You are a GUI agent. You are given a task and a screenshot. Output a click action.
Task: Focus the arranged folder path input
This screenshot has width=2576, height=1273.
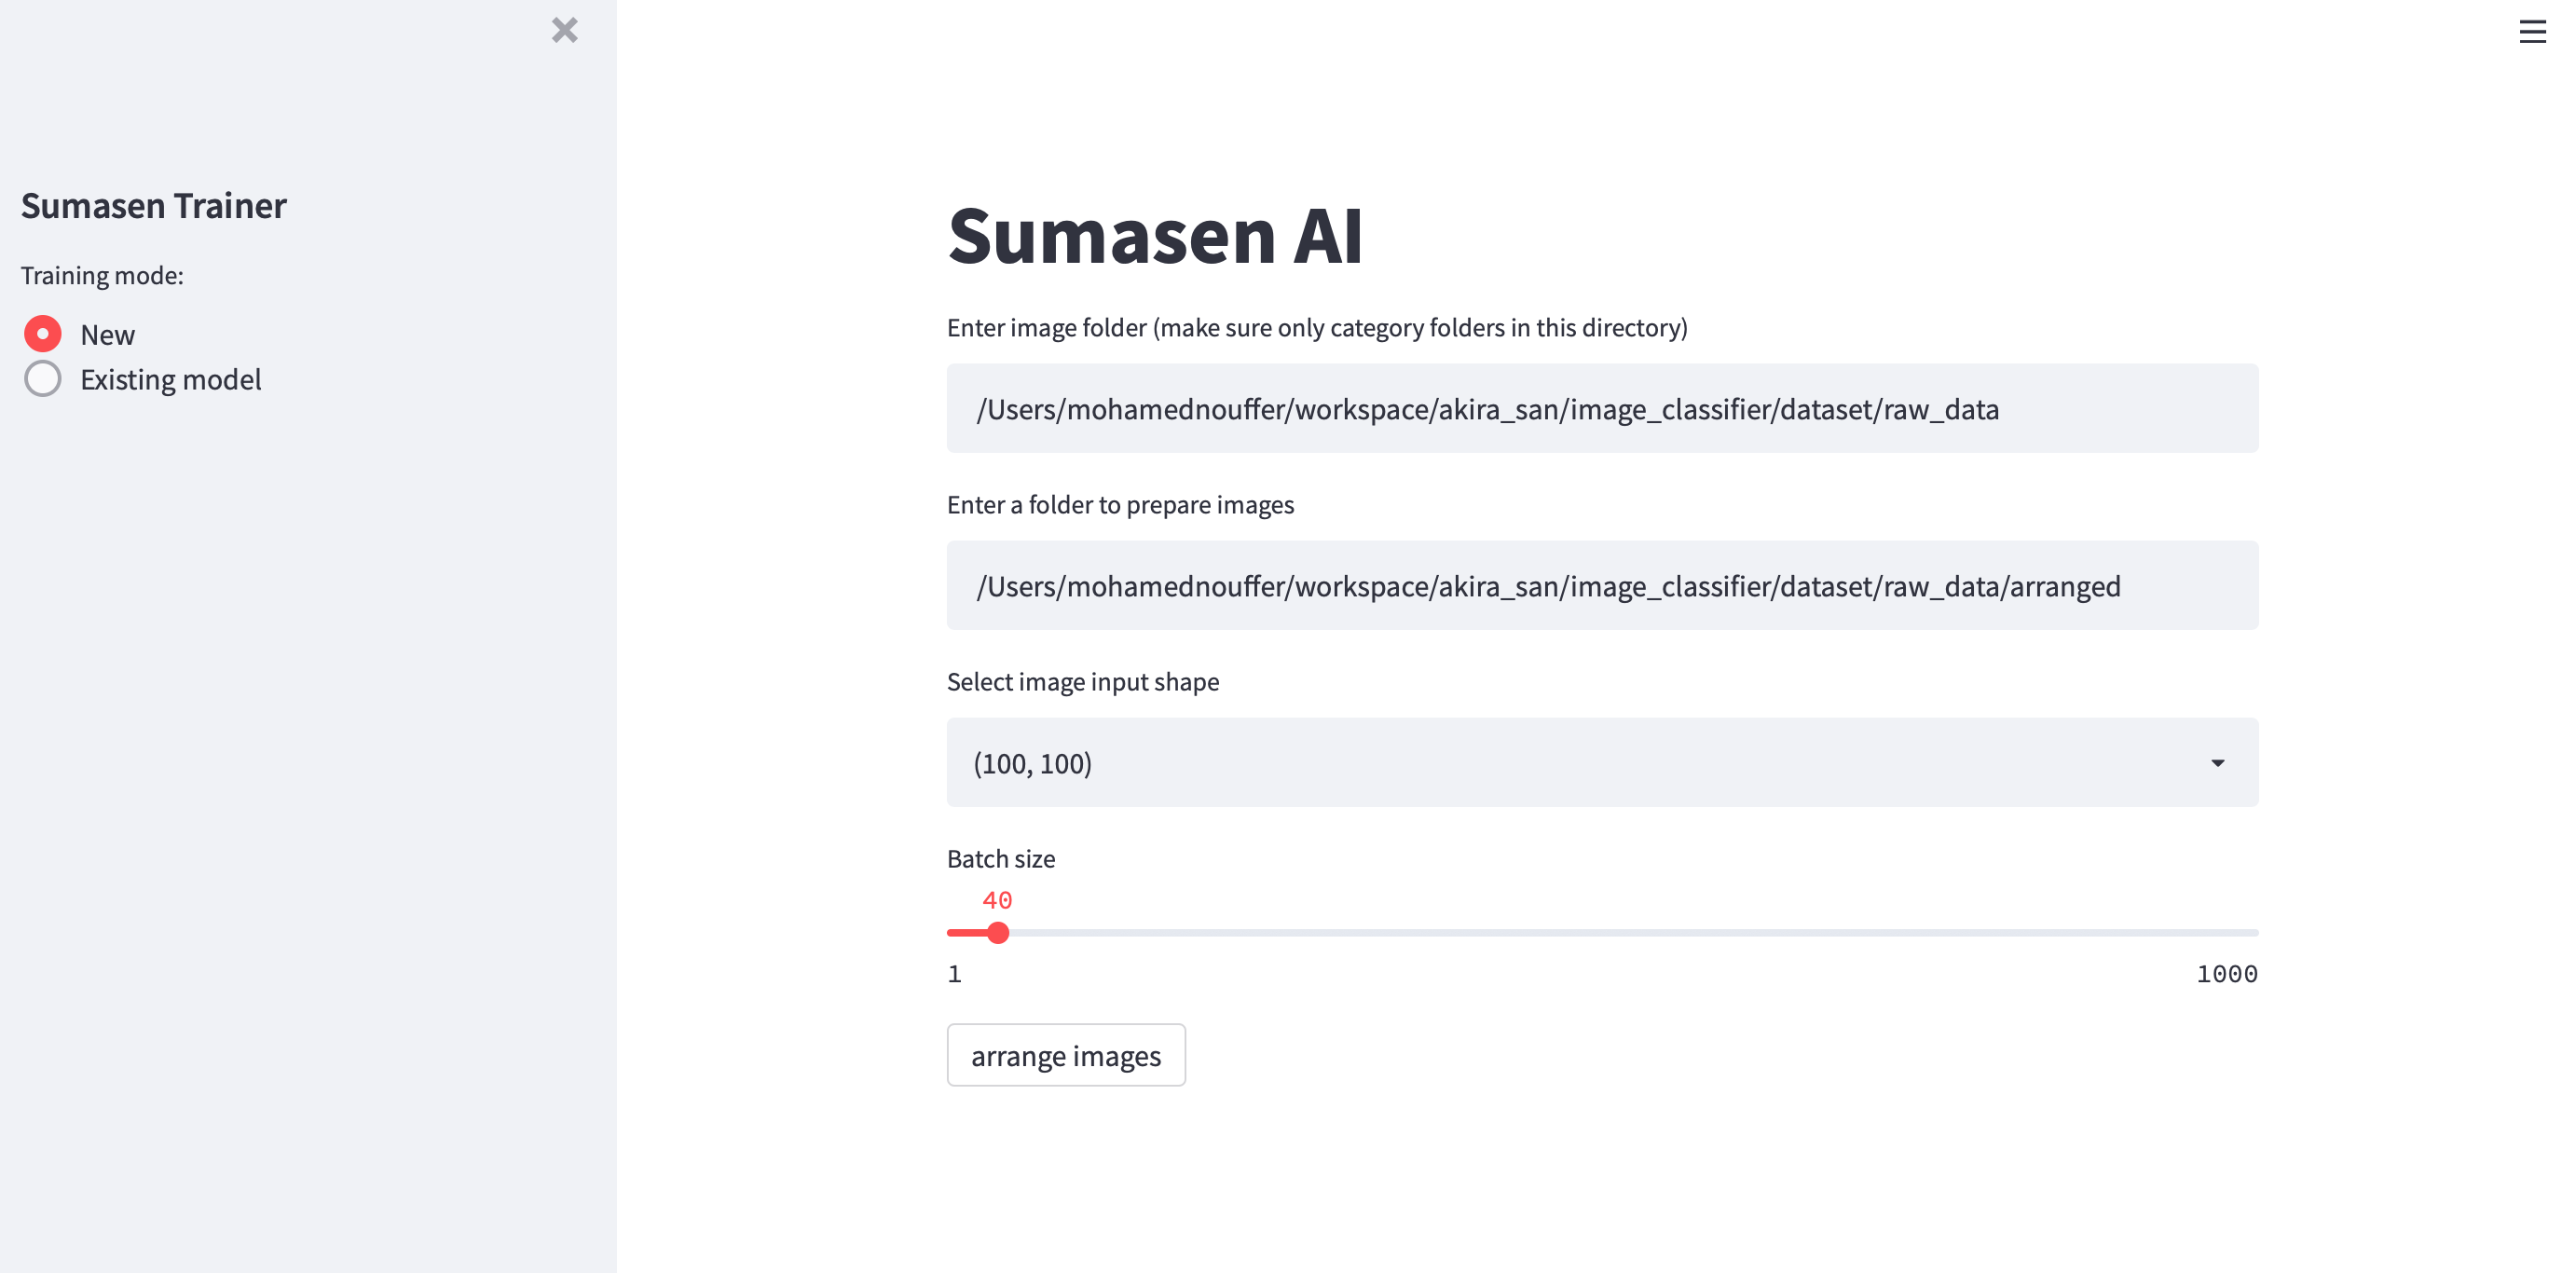(x=1602, y=586)
